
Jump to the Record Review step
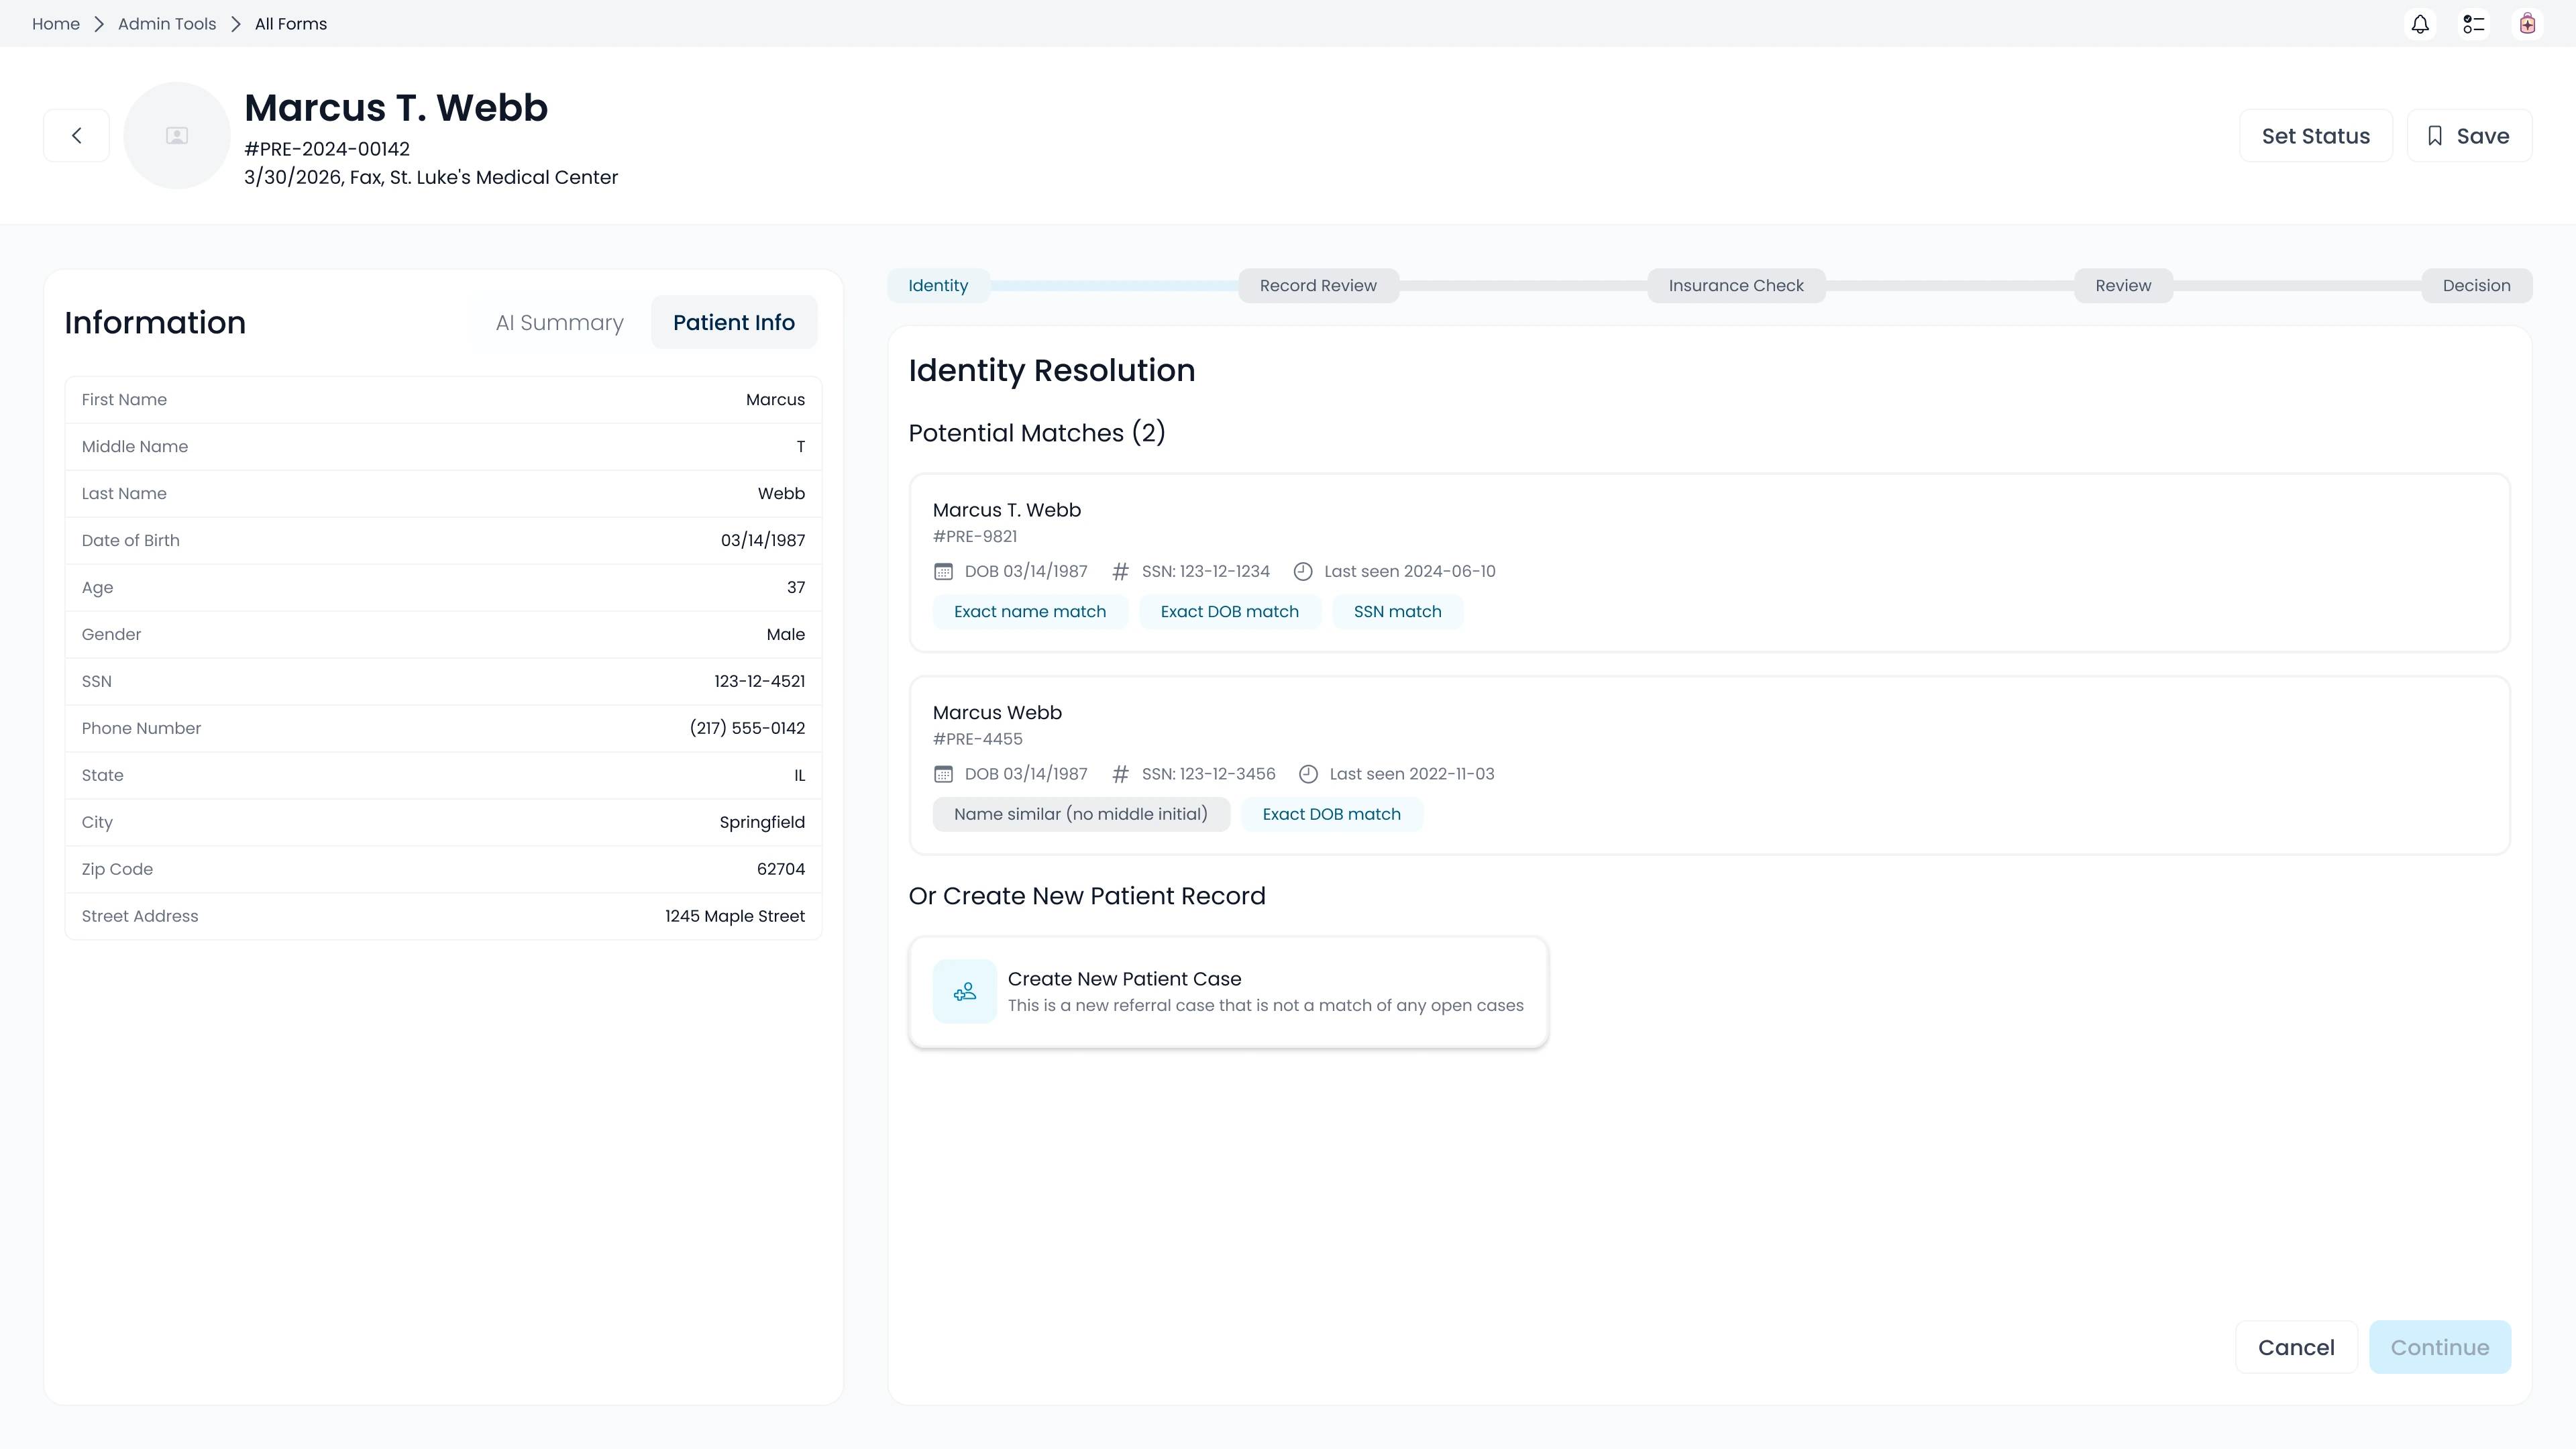click(x=1318, y=286)
